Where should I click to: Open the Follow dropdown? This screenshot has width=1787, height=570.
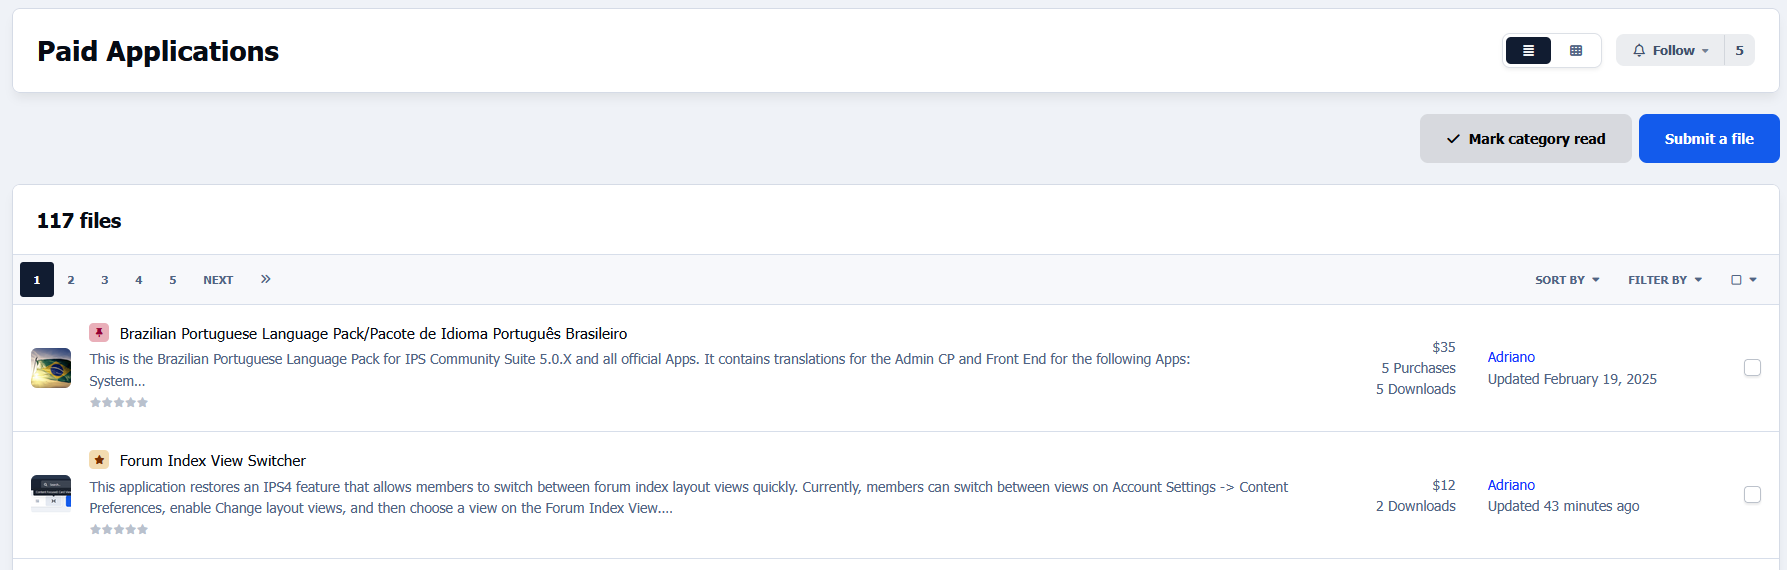1671,51
